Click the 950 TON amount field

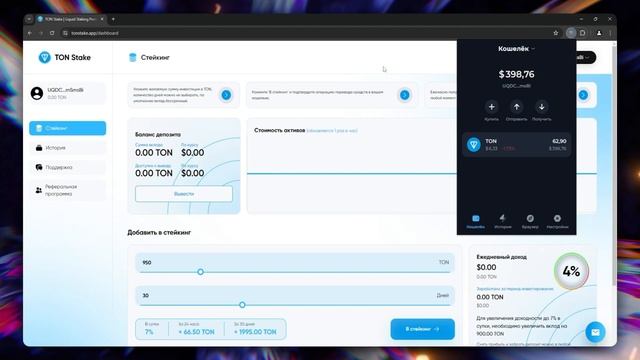294,262
